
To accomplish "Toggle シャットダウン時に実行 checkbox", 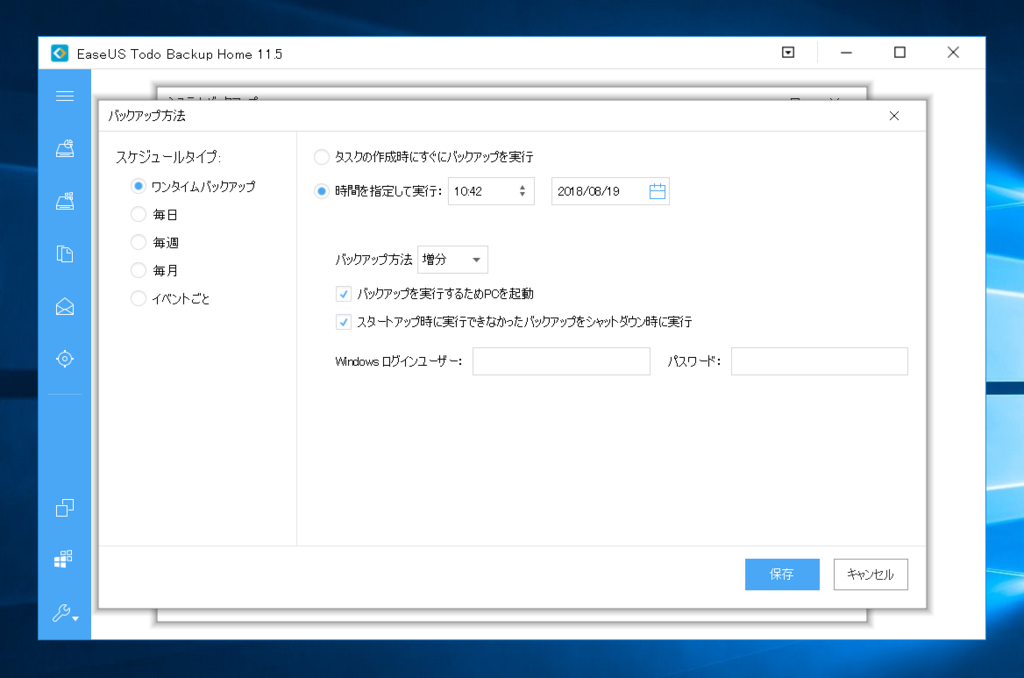I will [x=344, y=322].
